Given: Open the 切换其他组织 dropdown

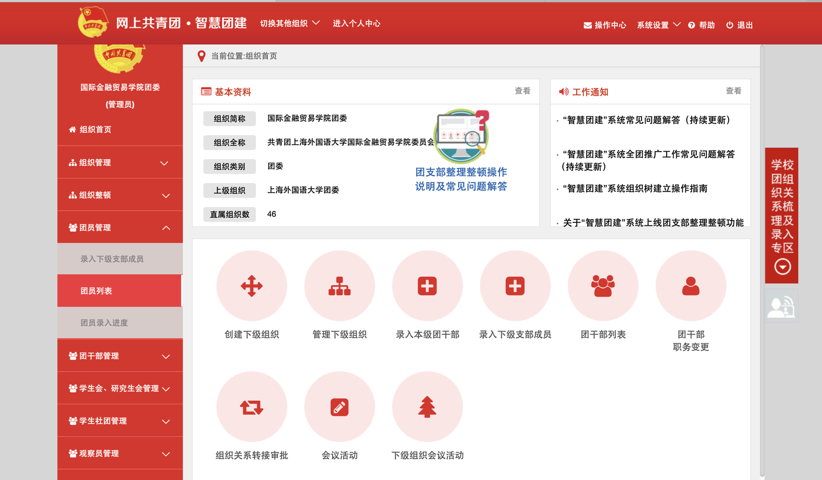Looking at the screenshot, I should click(290, 23).
